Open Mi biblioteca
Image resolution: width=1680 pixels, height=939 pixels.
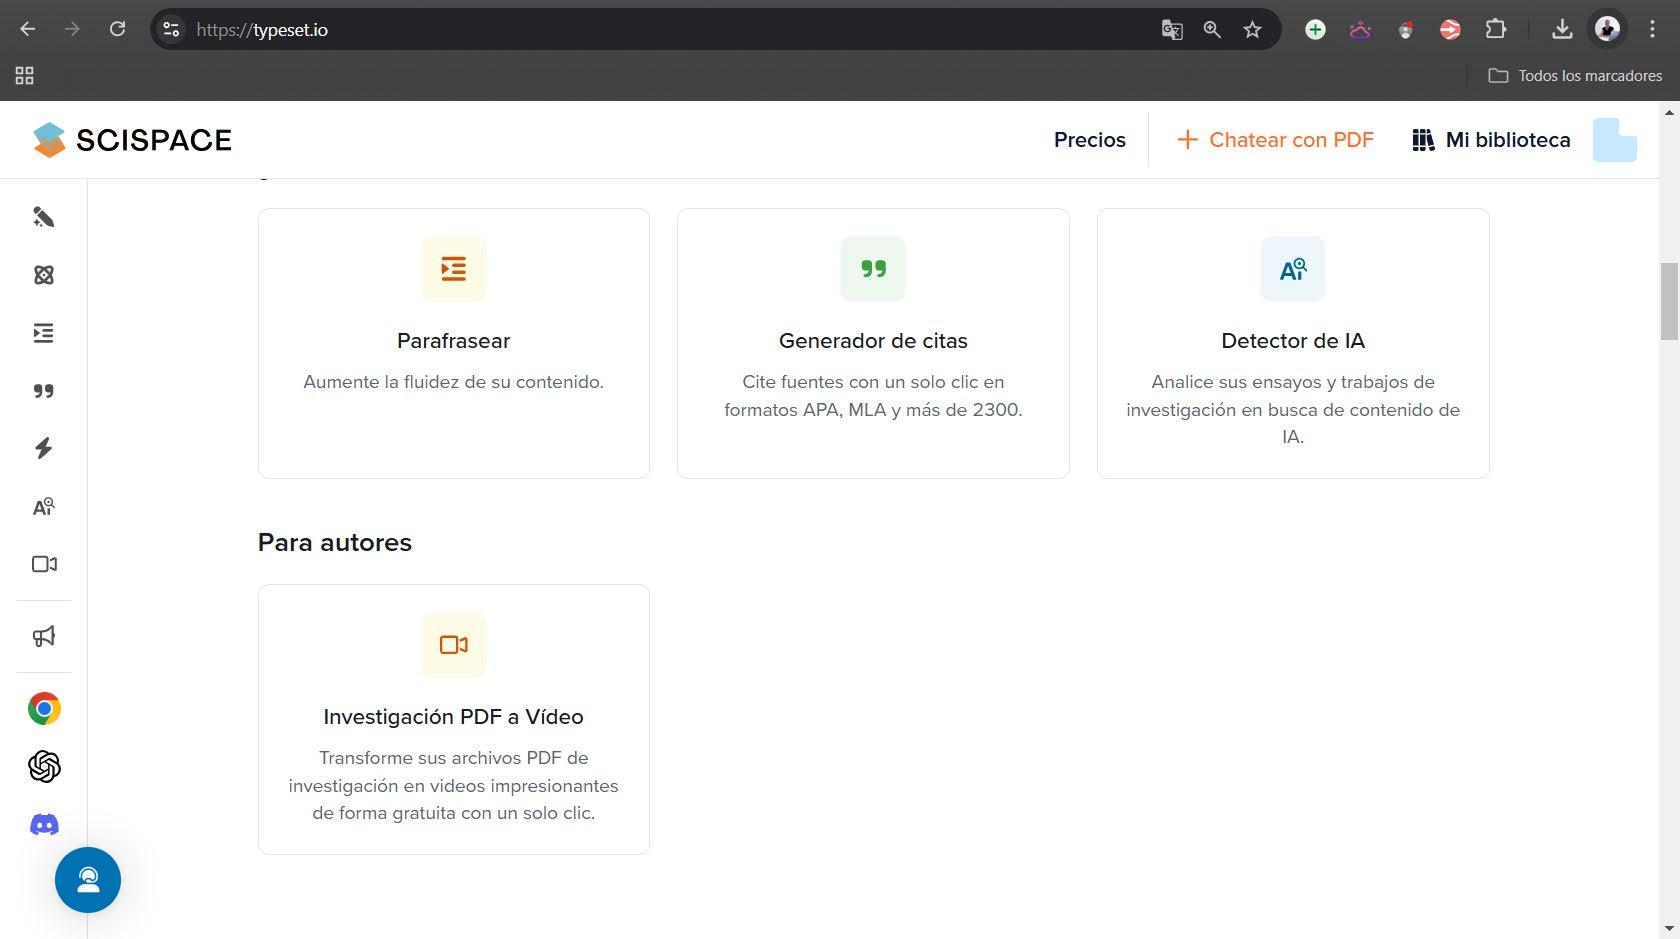pyautogui.click(x=1491, y=140)
